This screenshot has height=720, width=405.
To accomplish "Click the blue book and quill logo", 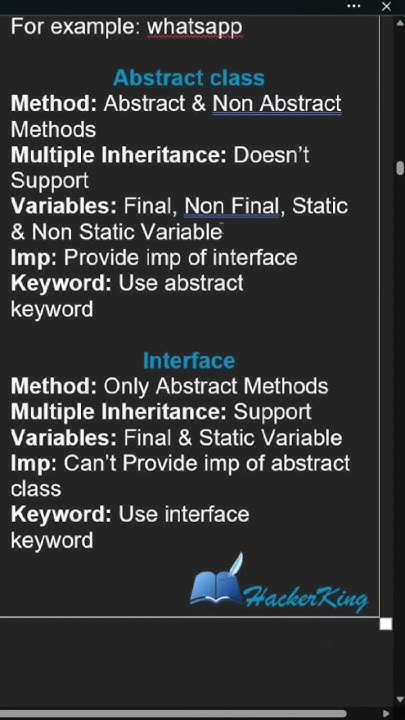I will pyautogui.click(x=216, y=580).
